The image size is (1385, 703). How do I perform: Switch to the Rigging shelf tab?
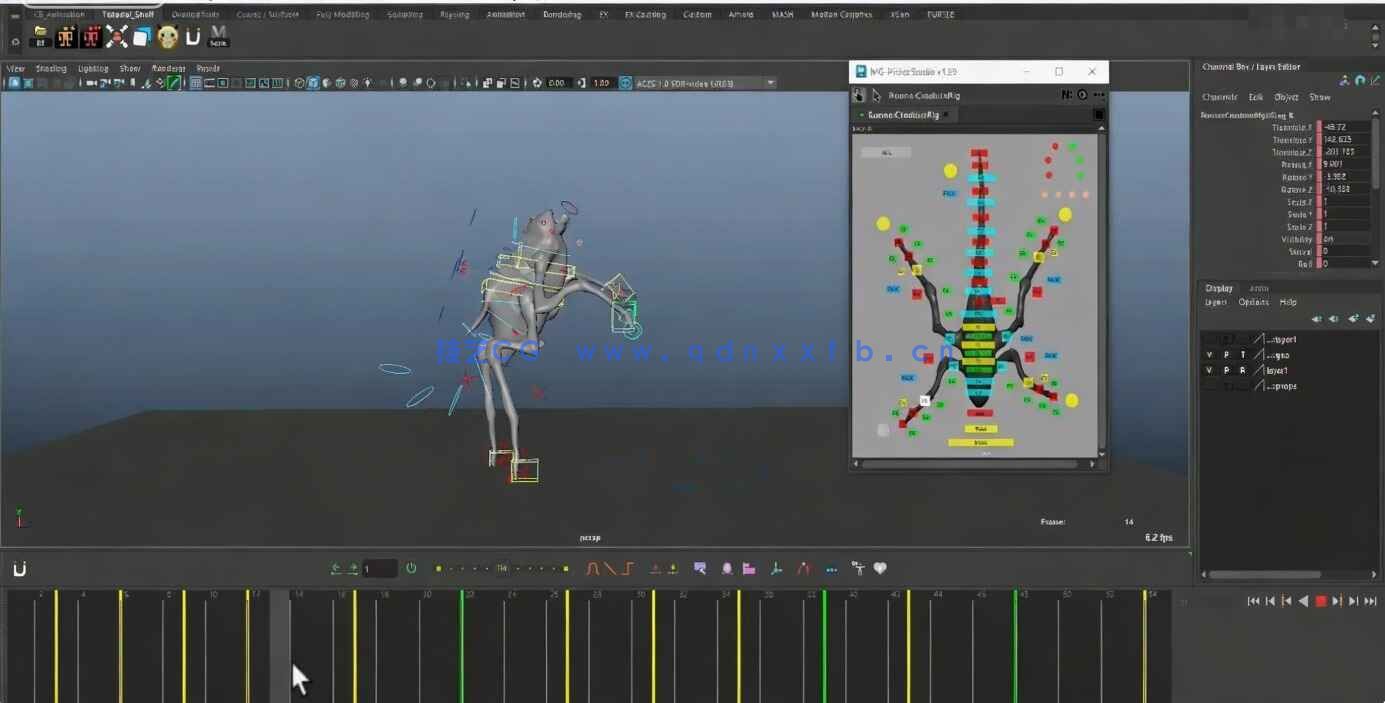[x=453, y=15]
